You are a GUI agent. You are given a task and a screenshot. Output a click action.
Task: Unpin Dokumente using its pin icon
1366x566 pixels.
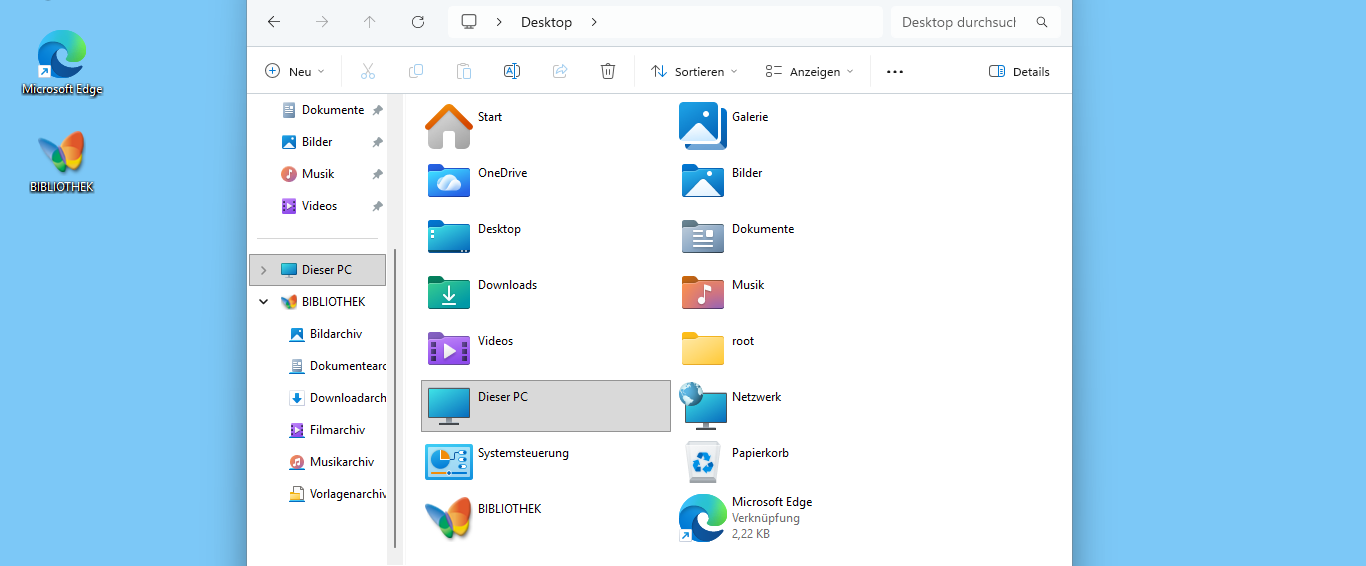tap(377, 110)
